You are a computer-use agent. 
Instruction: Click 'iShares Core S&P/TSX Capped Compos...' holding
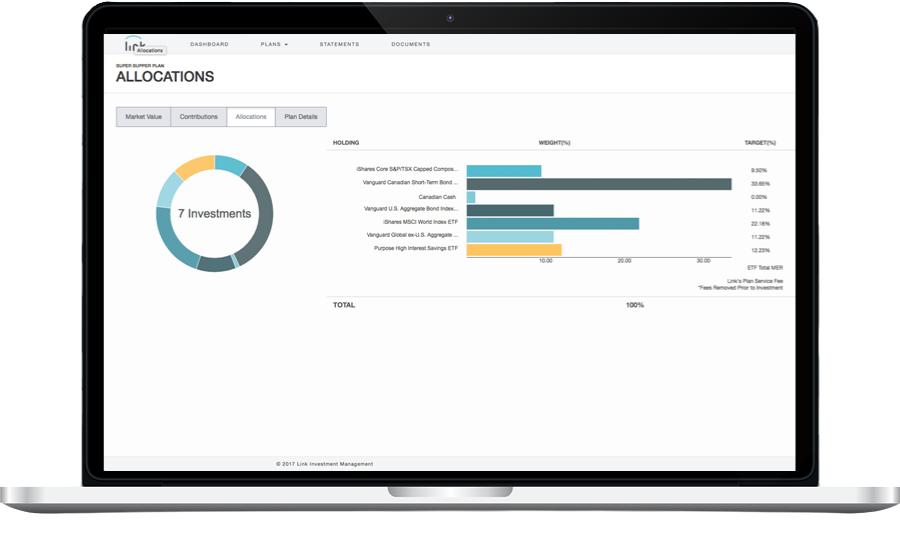click(407, 169)
